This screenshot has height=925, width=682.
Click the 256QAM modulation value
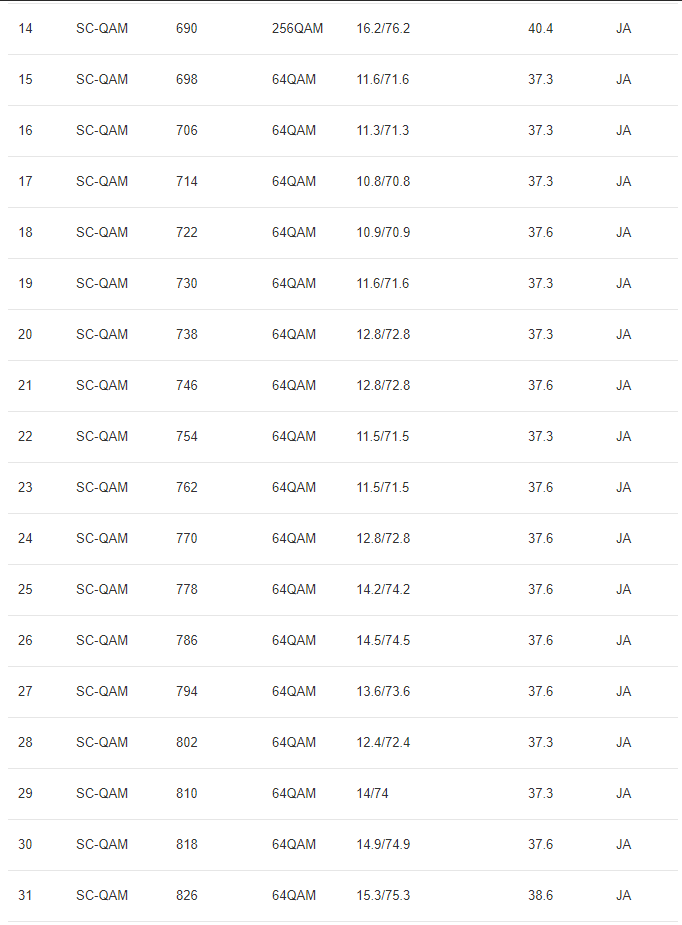[297, 28]
